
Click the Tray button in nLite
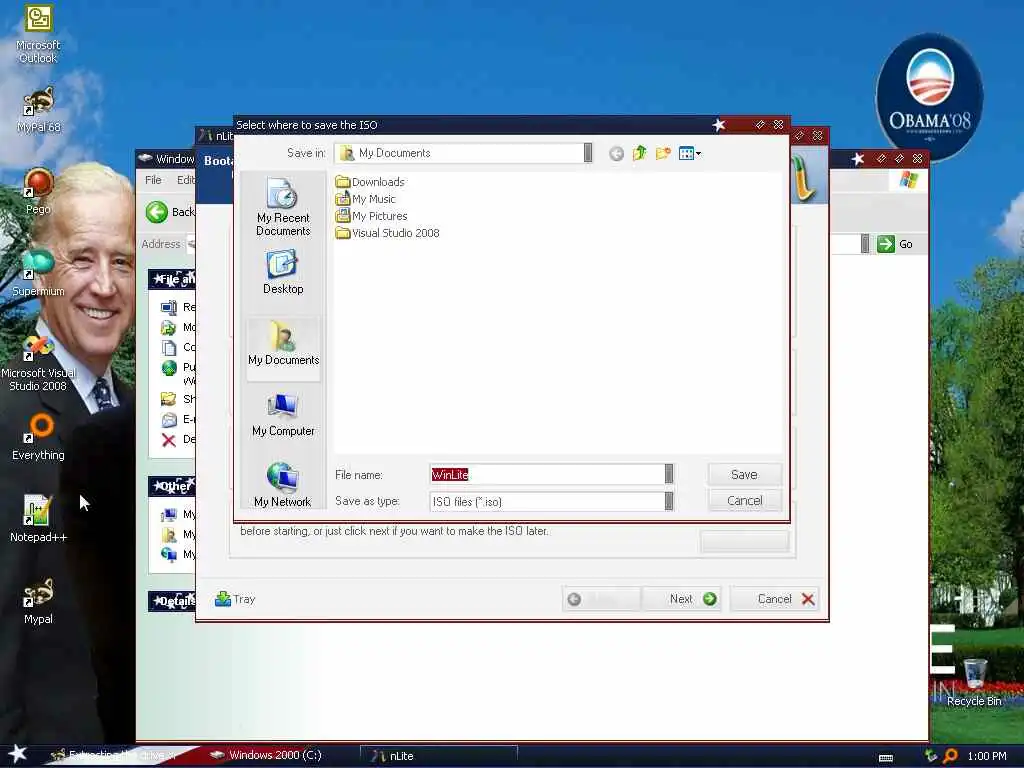(235, 599)
